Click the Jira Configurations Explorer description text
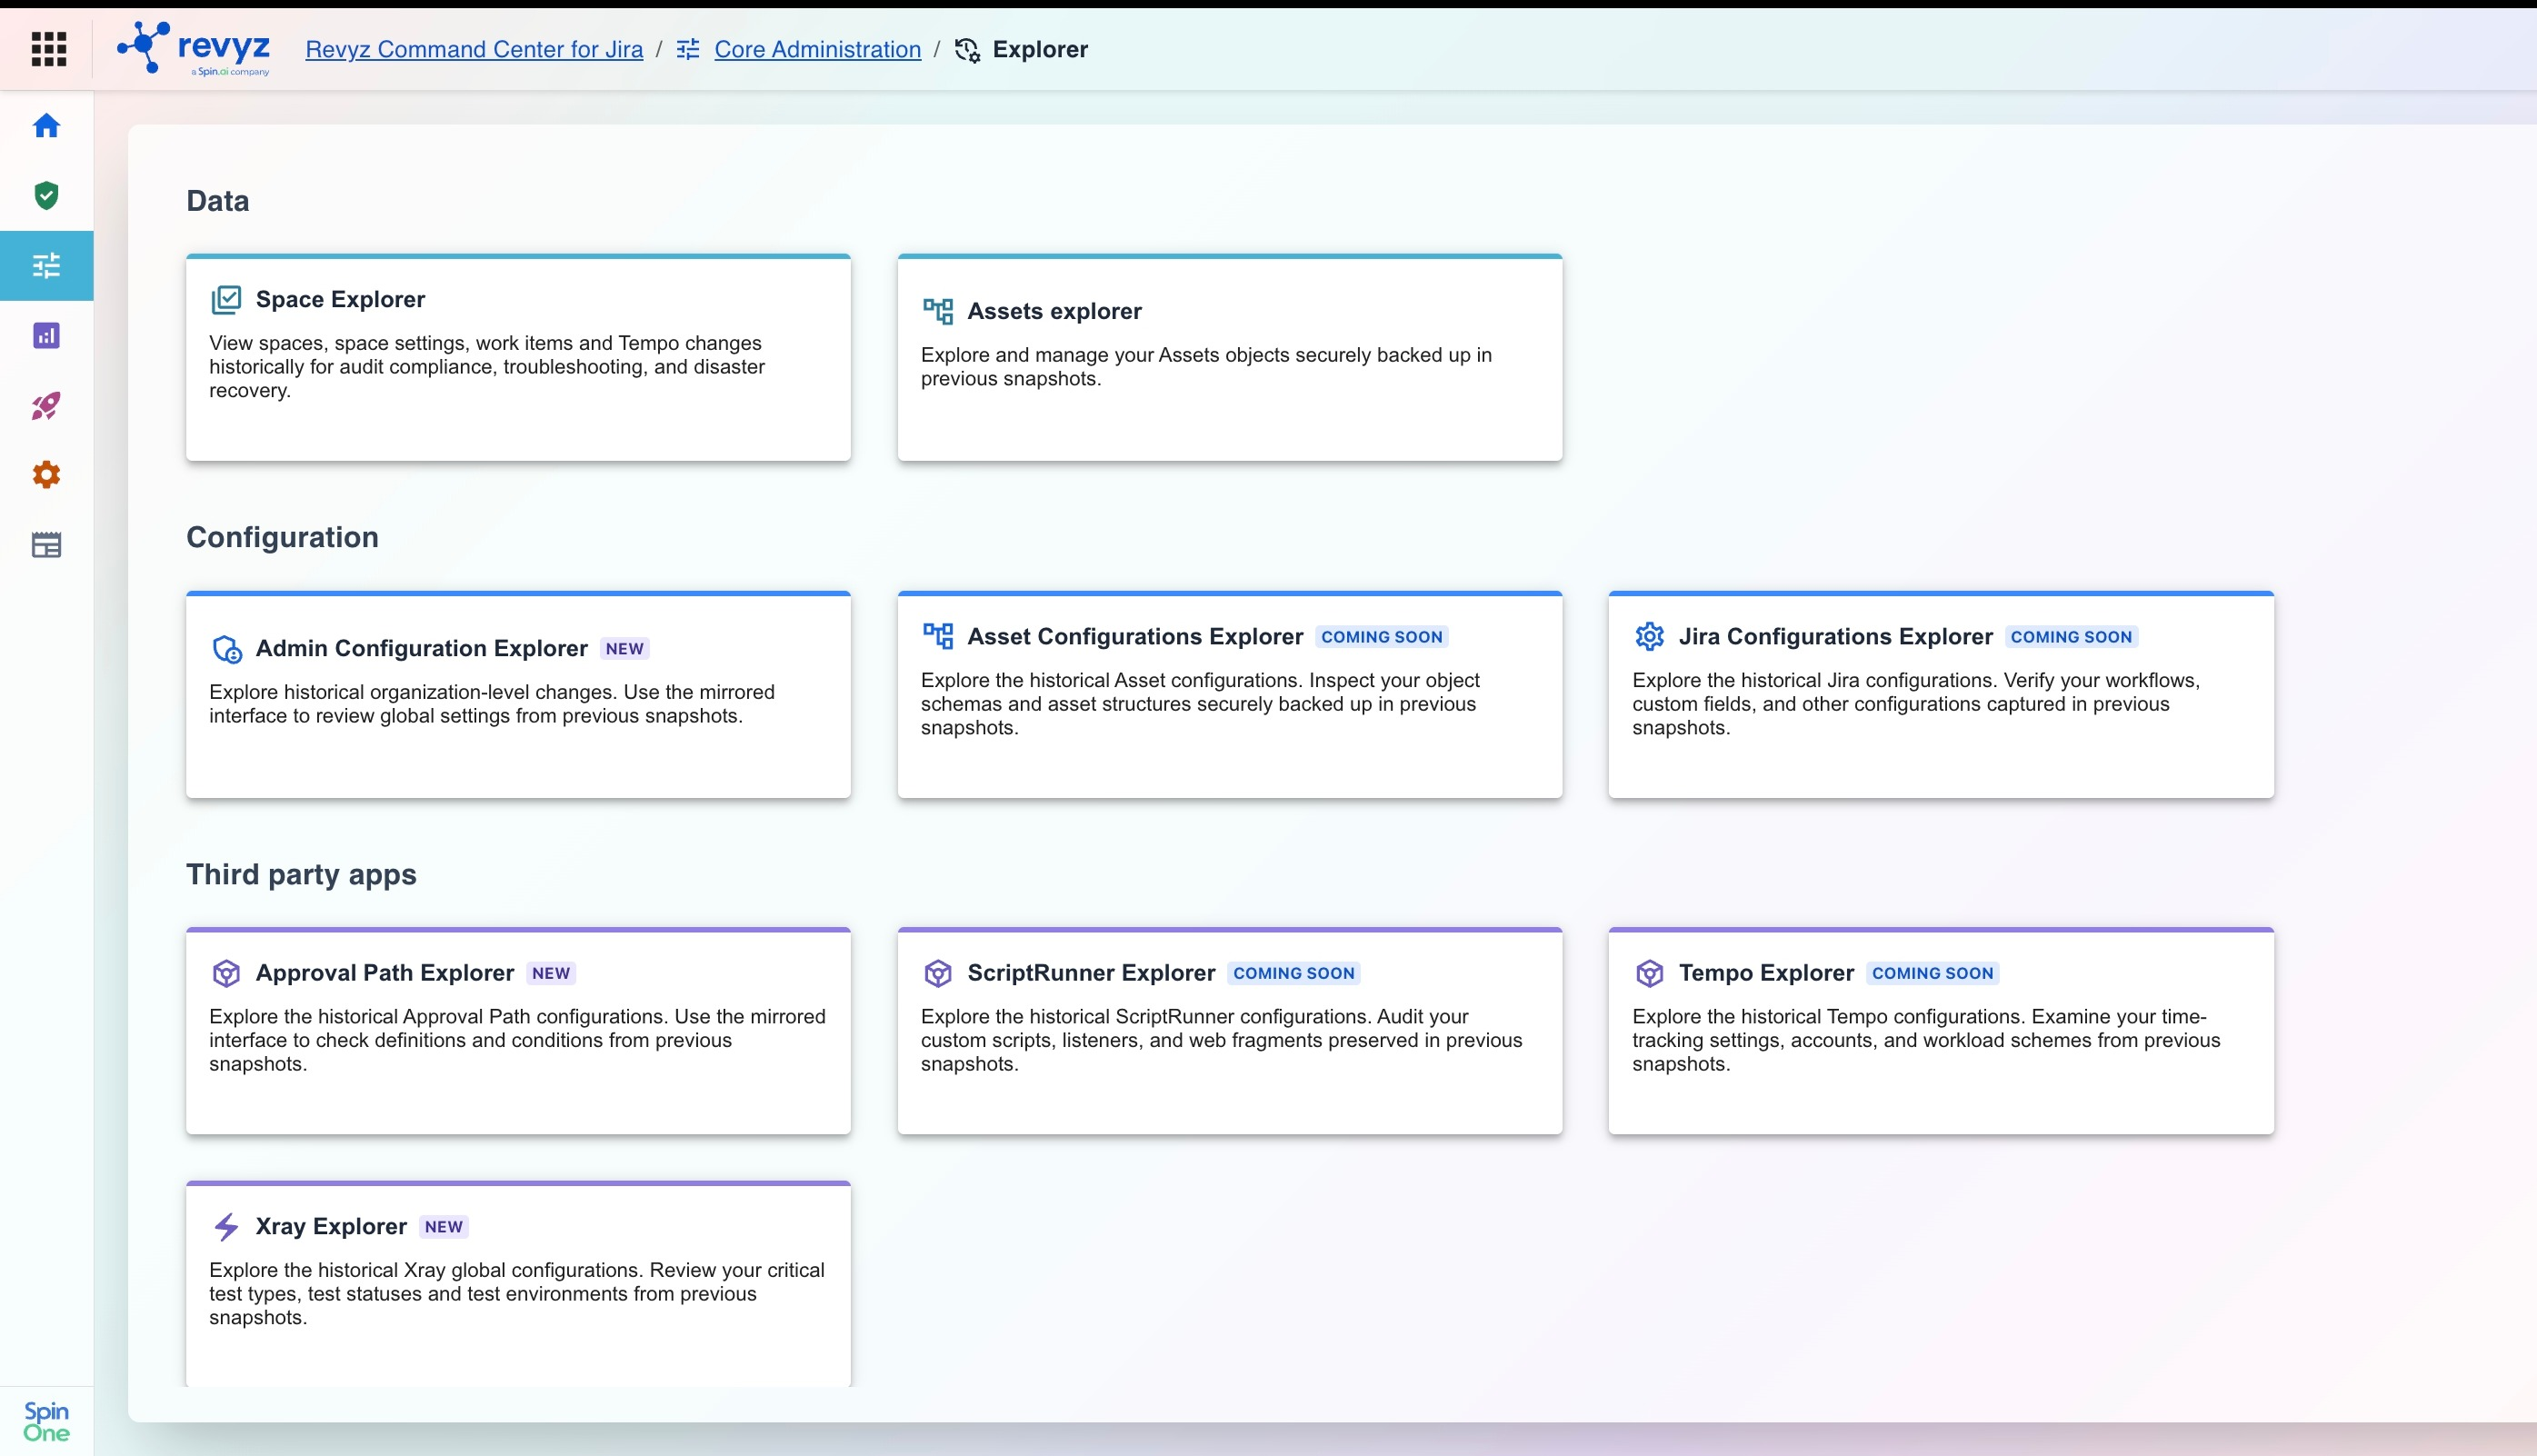This screenshot has width=2537, height=1456. point(1916,704)
